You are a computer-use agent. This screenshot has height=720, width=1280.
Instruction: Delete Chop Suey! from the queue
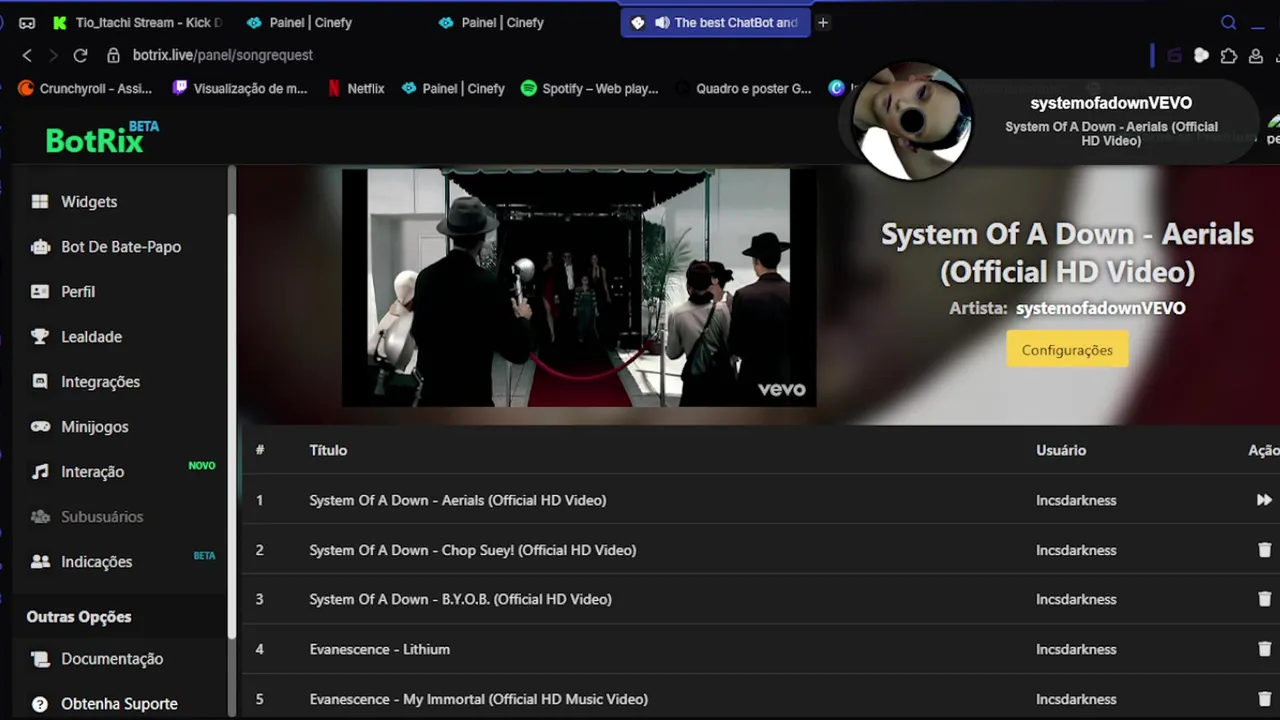pyautogui.click(x=1264, y=550)
